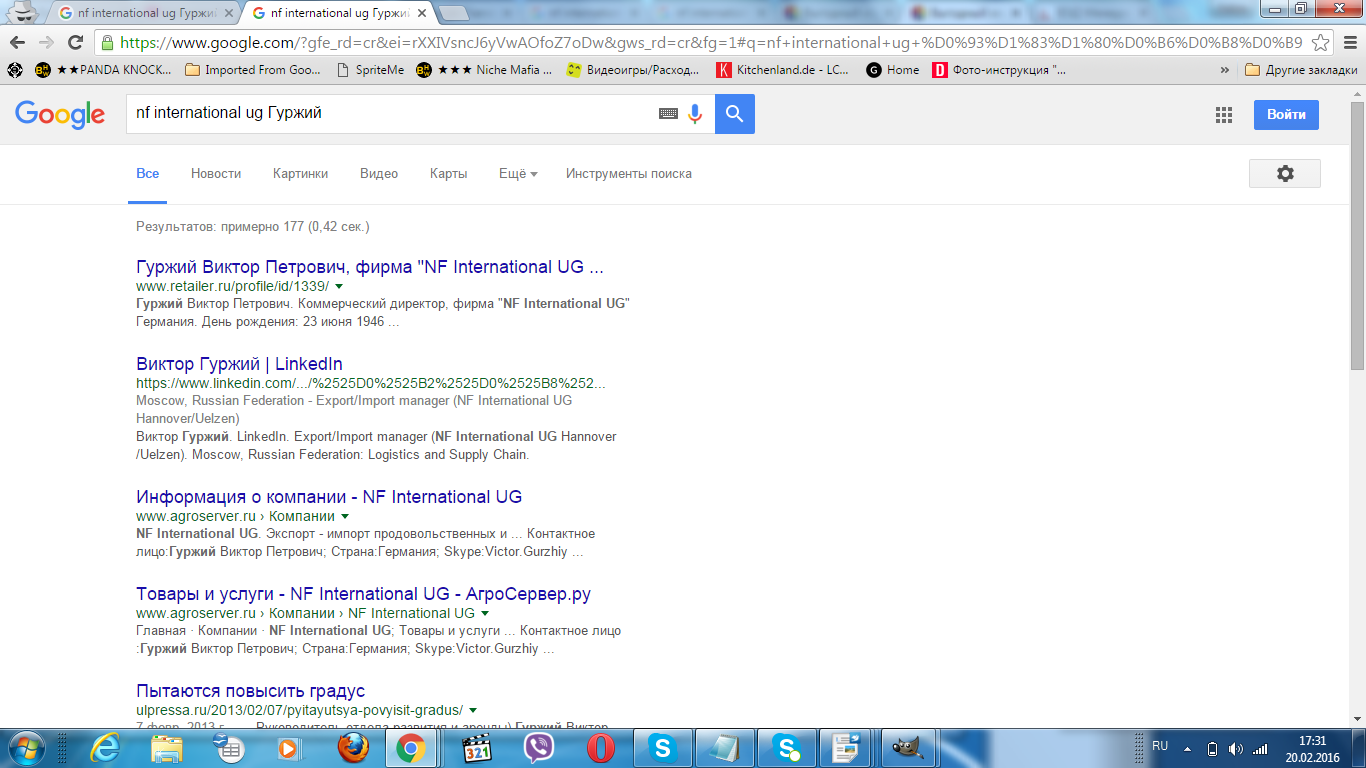Open Viber from the taskbar
This screenshot has width=1366, height=768.
[539, 748]
